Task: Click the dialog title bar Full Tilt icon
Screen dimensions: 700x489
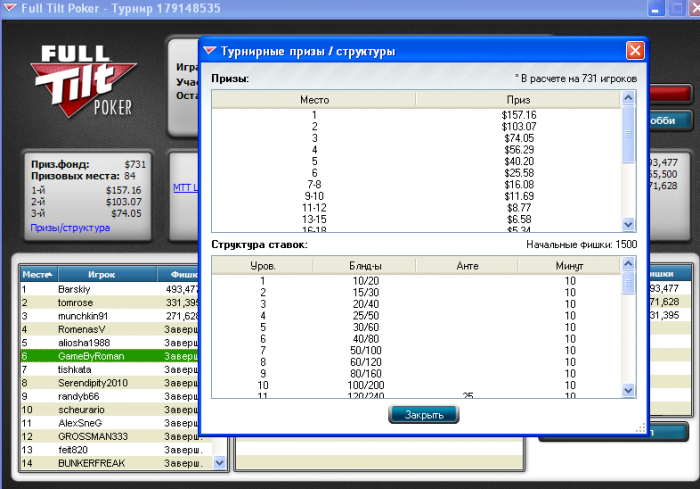Action: [x=210, y=50]
